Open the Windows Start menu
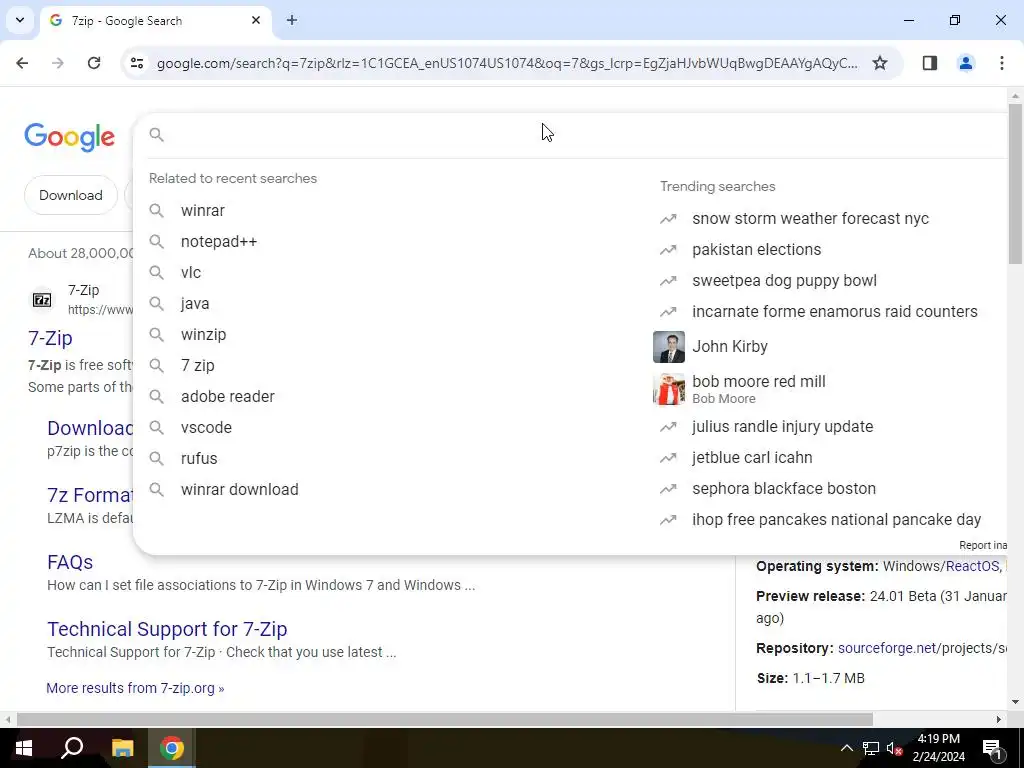 point(24,748)
